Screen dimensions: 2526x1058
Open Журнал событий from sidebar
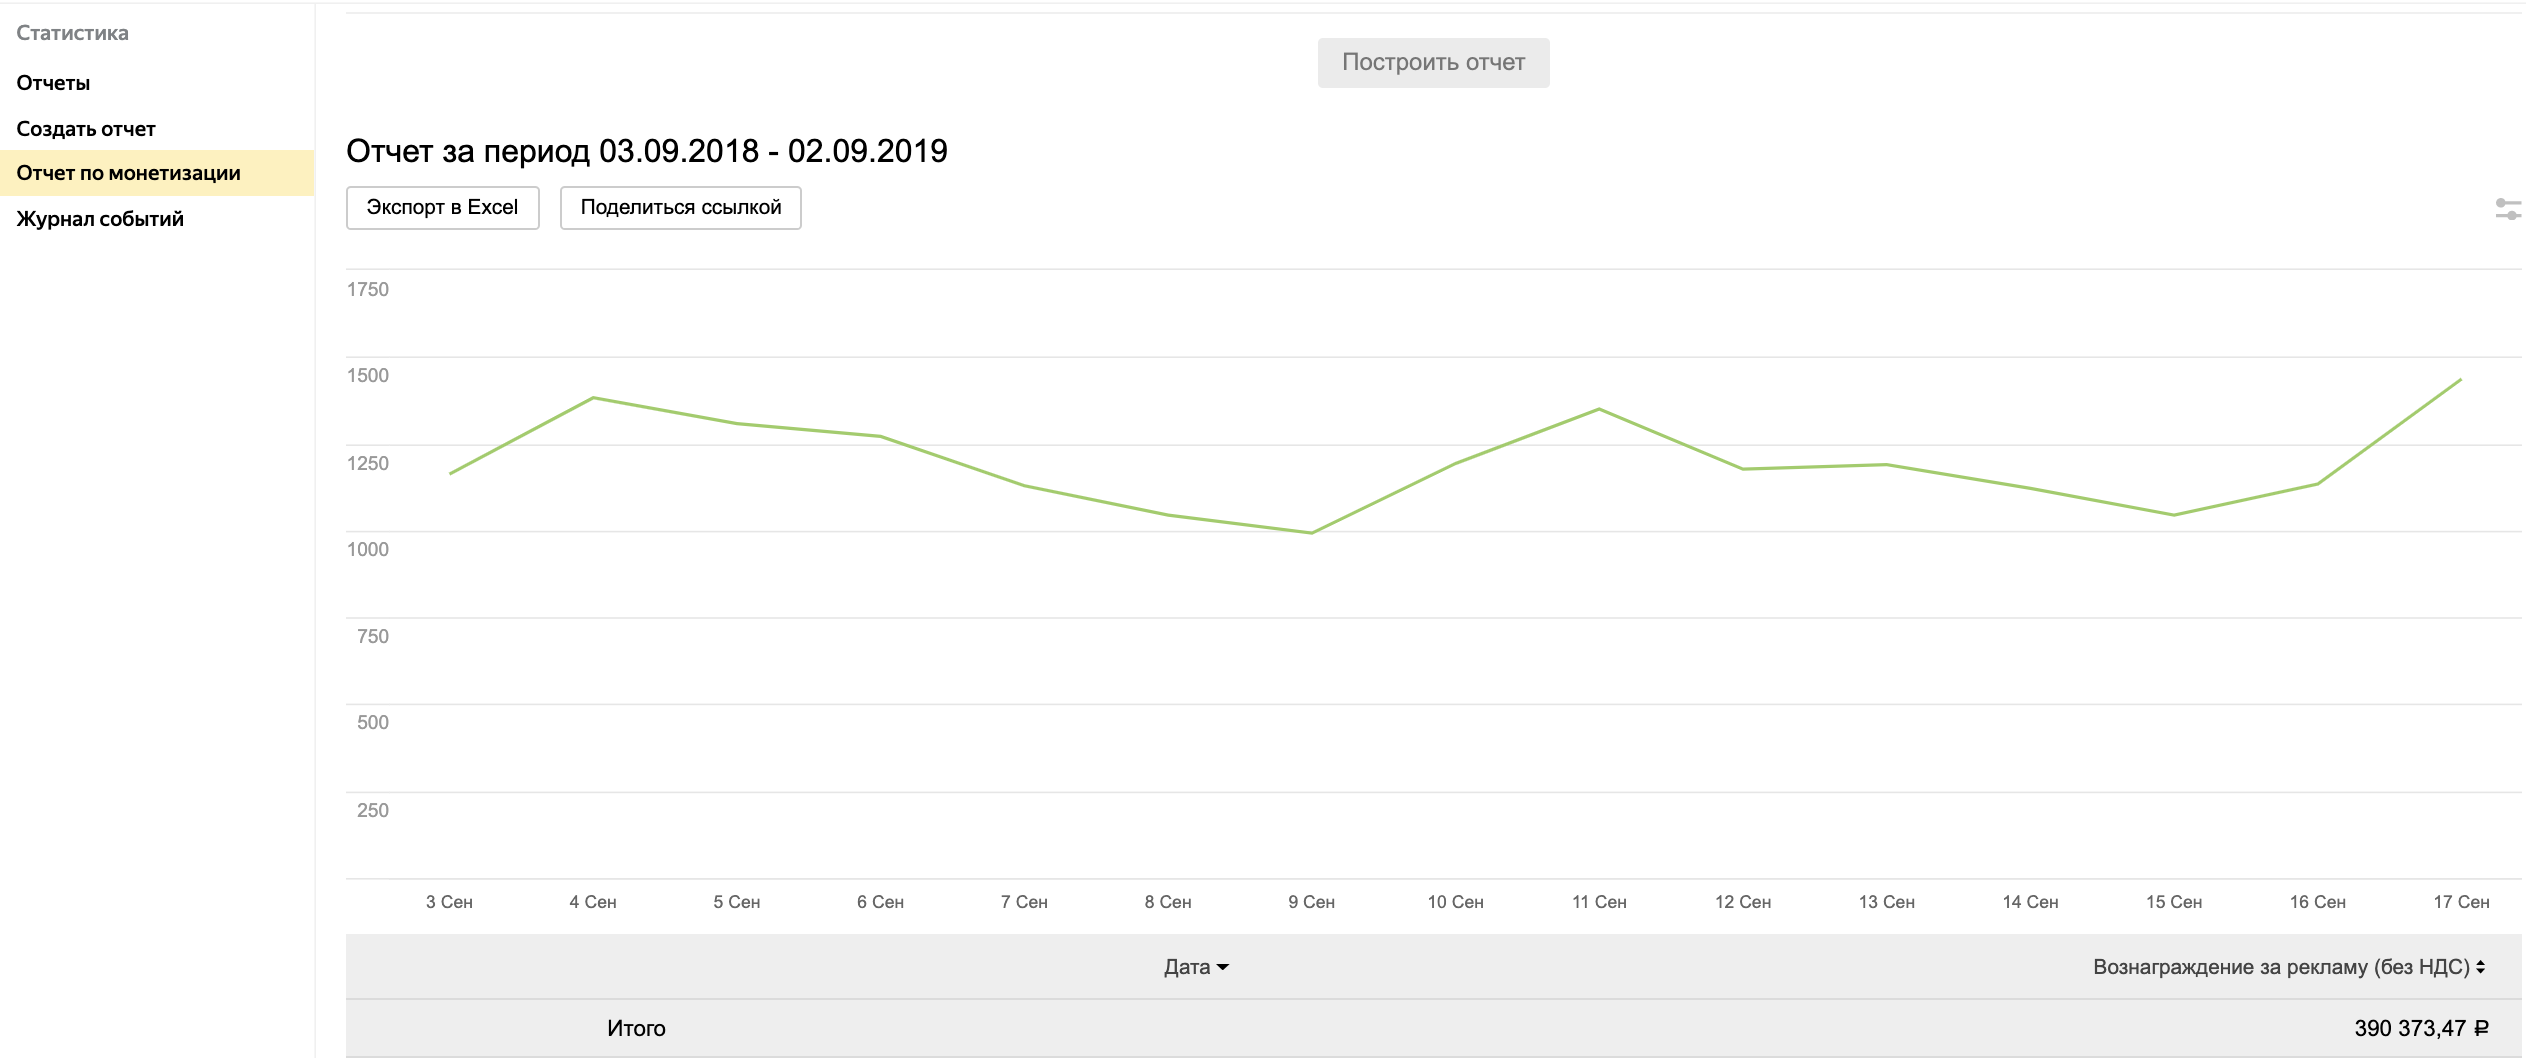(100, 219)
